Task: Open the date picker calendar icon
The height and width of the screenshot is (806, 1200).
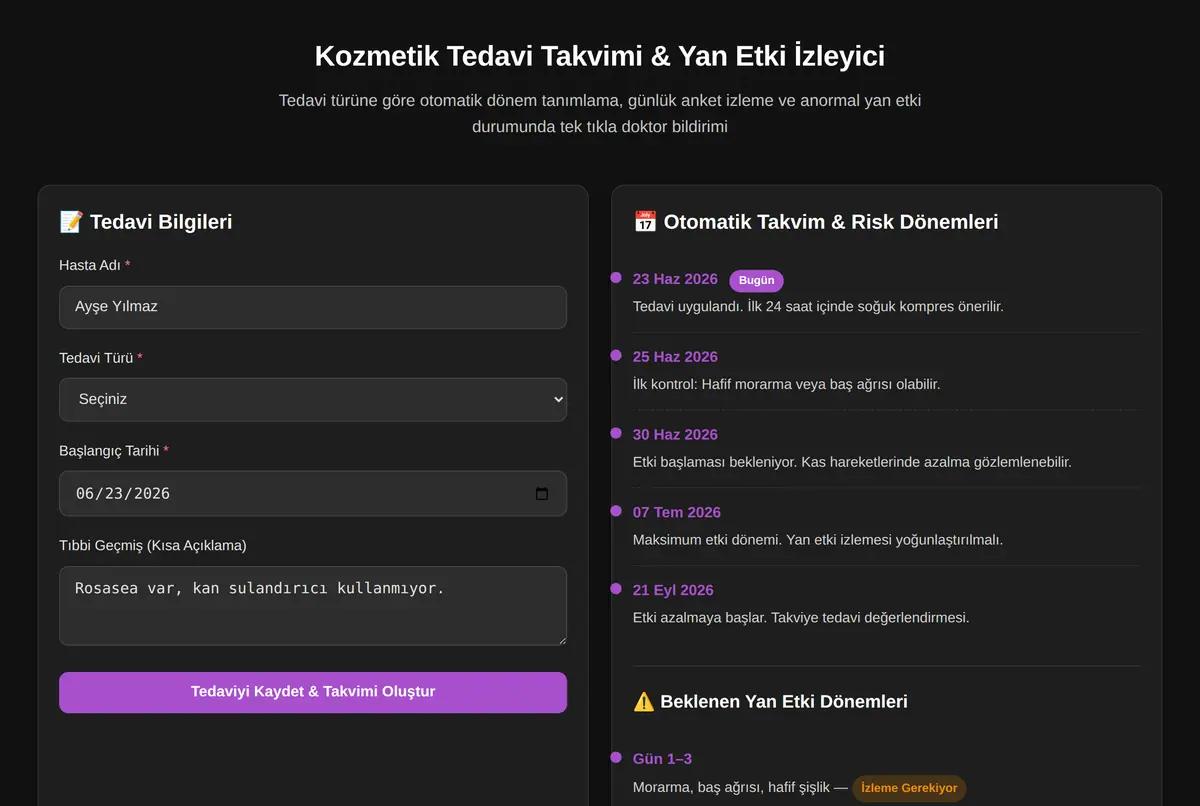Action: 542,493
